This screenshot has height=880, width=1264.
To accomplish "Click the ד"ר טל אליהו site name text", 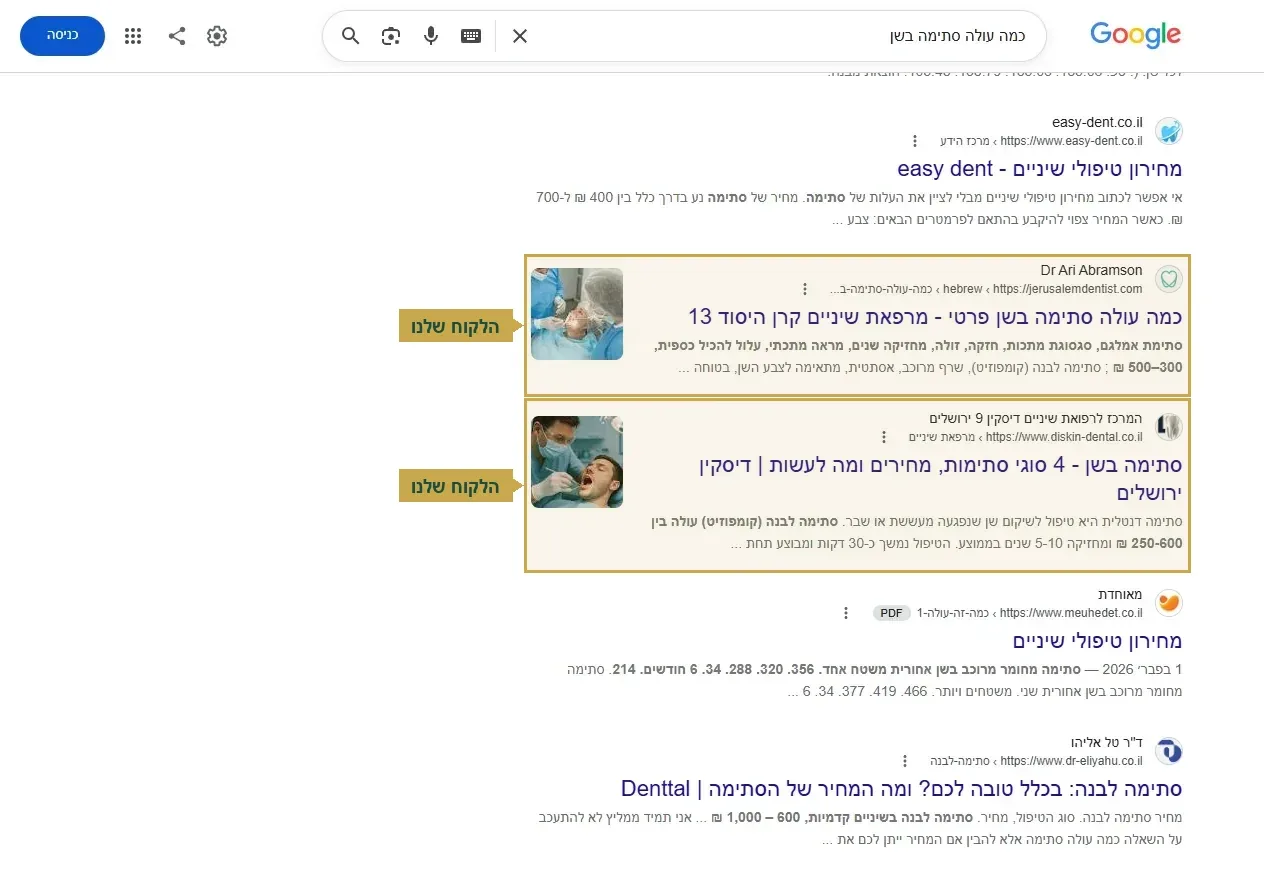I will tap(1106, 742).
